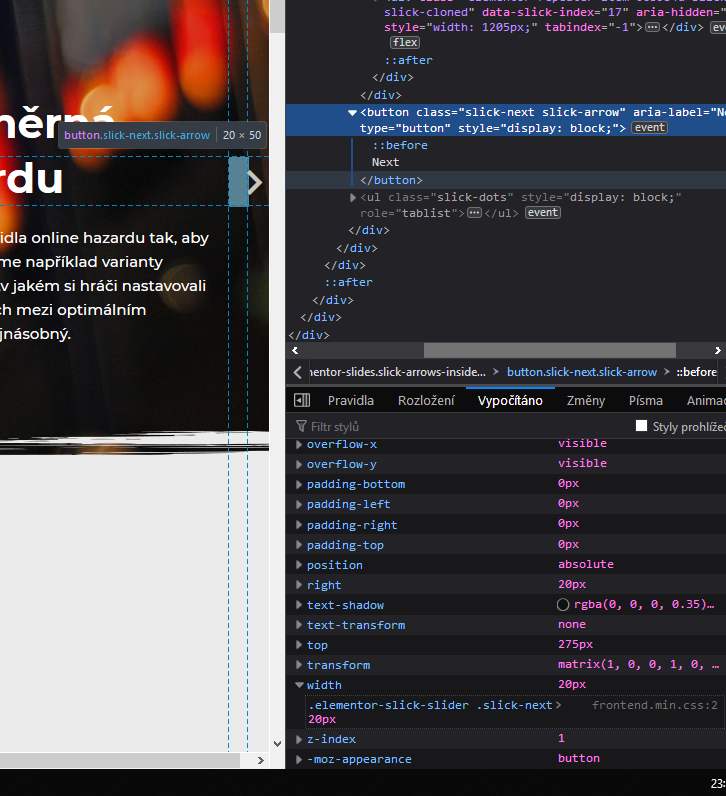Expand the position property
The height and width of the screenshot is (796, 726).
click(299, 565)
